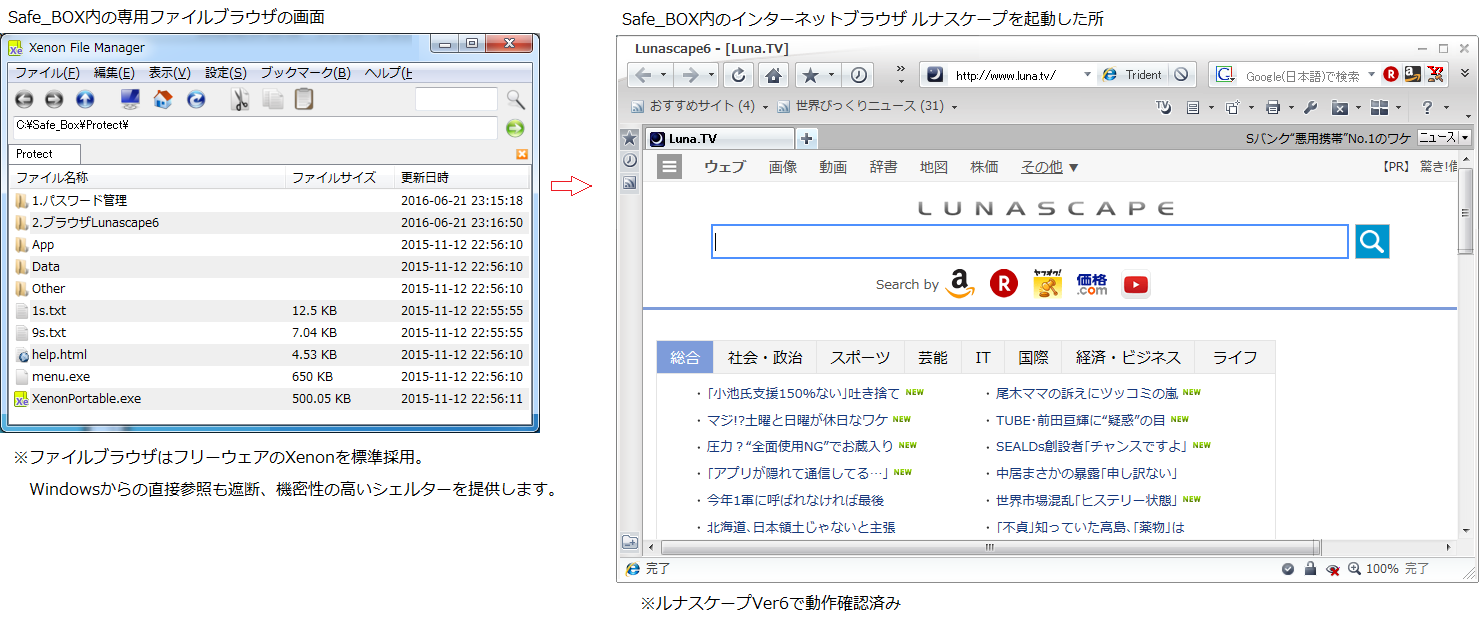Click the YouTube search-by icon
The width and height of the screenshot is (1479, 620).
click(1135, 285)
